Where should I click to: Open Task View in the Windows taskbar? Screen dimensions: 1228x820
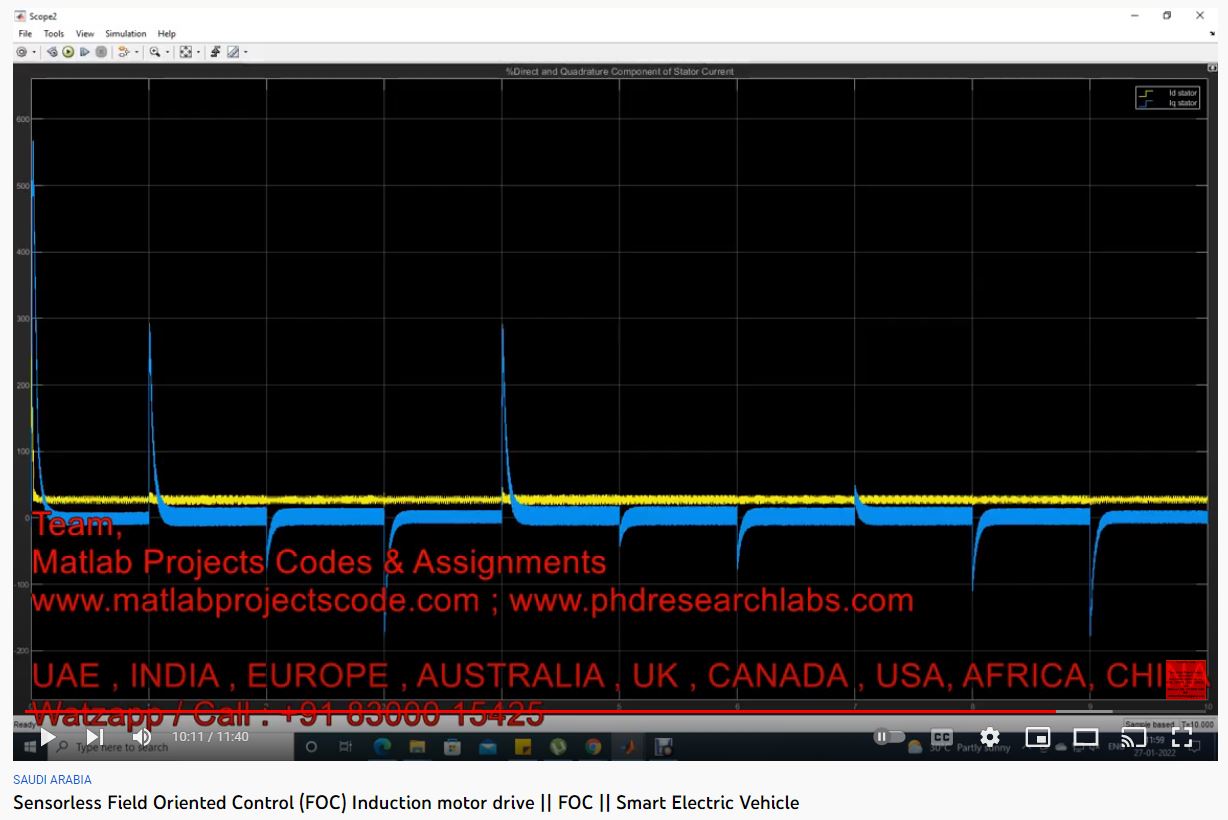pyautogui.click(x=345, y=746)
